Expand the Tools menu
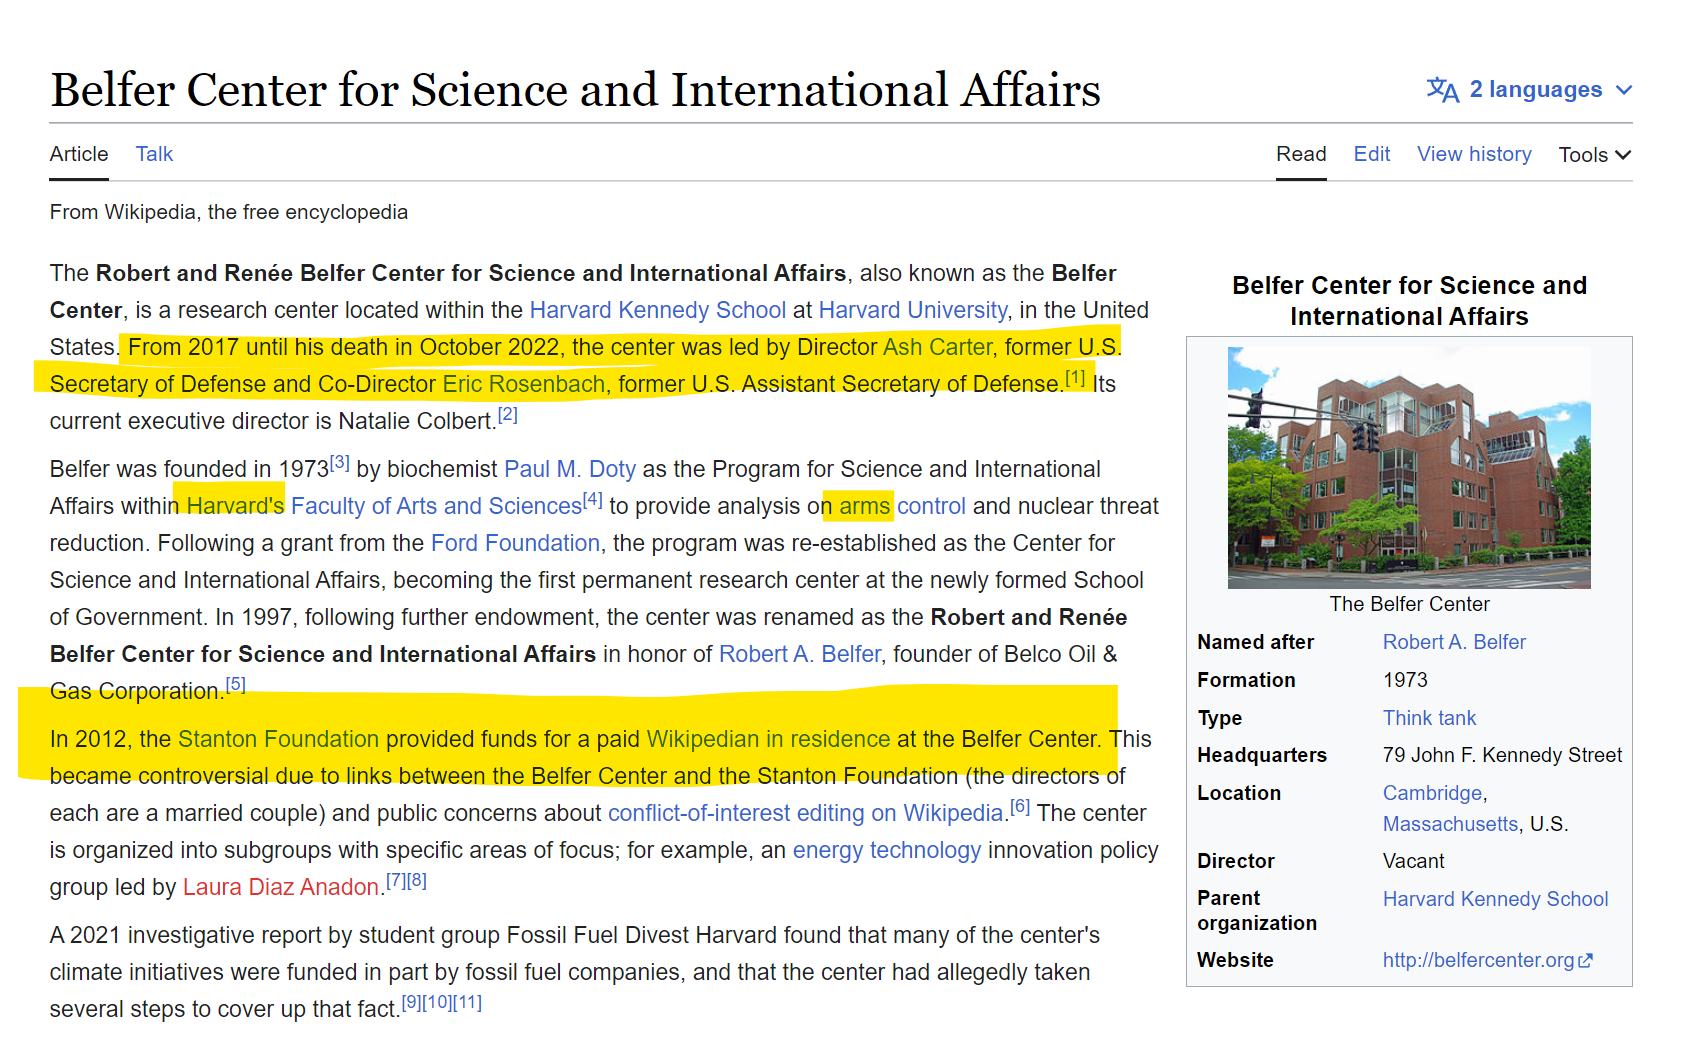 point(1595,155)
